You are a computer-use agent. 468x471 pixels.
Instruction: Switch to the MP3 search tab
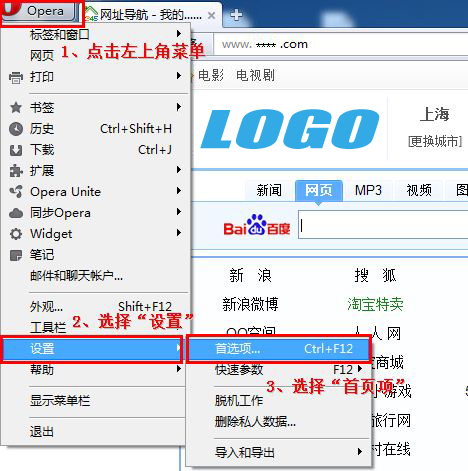pyautogui.click(x=368, y=190)
